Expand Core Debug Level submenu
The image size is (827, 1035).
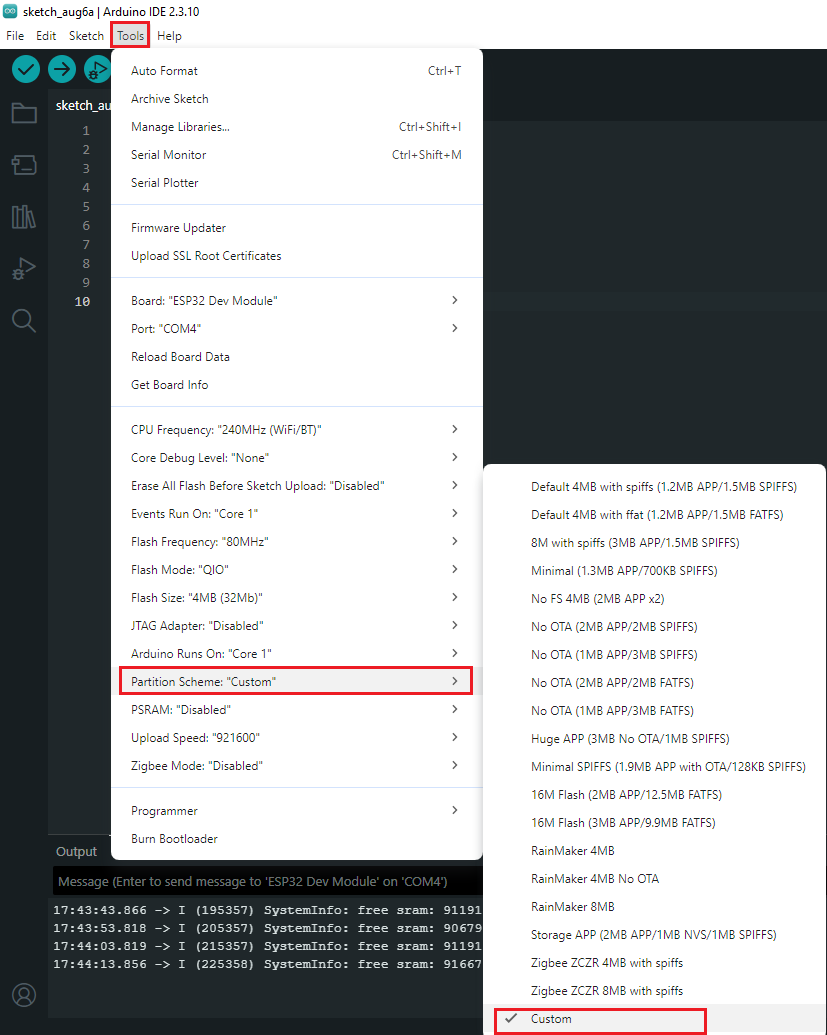point(297,457)
